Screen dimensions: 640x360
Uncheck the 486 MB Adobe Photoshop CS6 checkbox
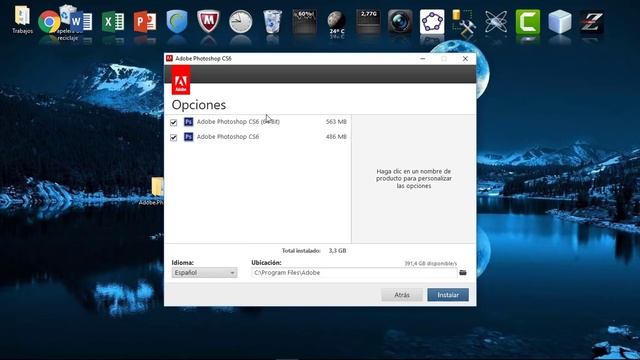click(173, 138)
